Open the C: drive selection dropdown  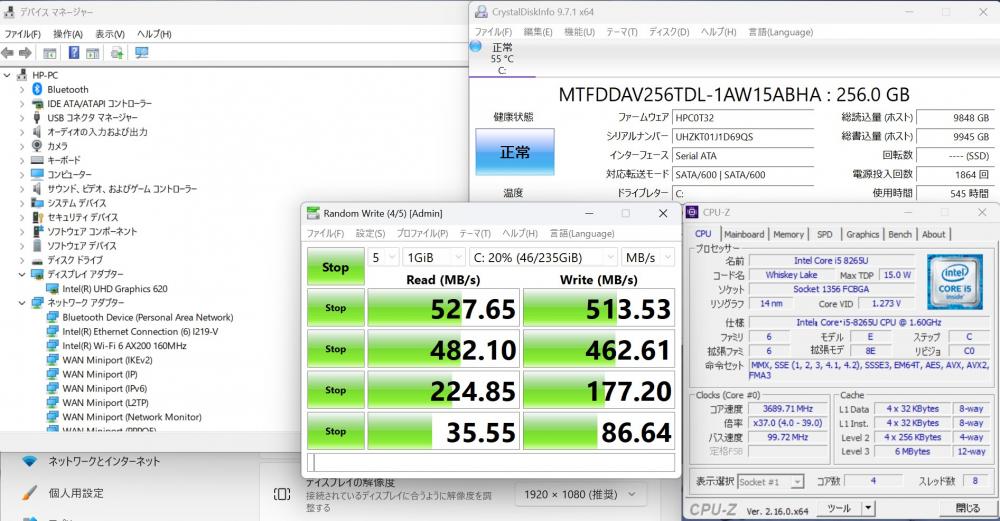click(x=542, y=258)
